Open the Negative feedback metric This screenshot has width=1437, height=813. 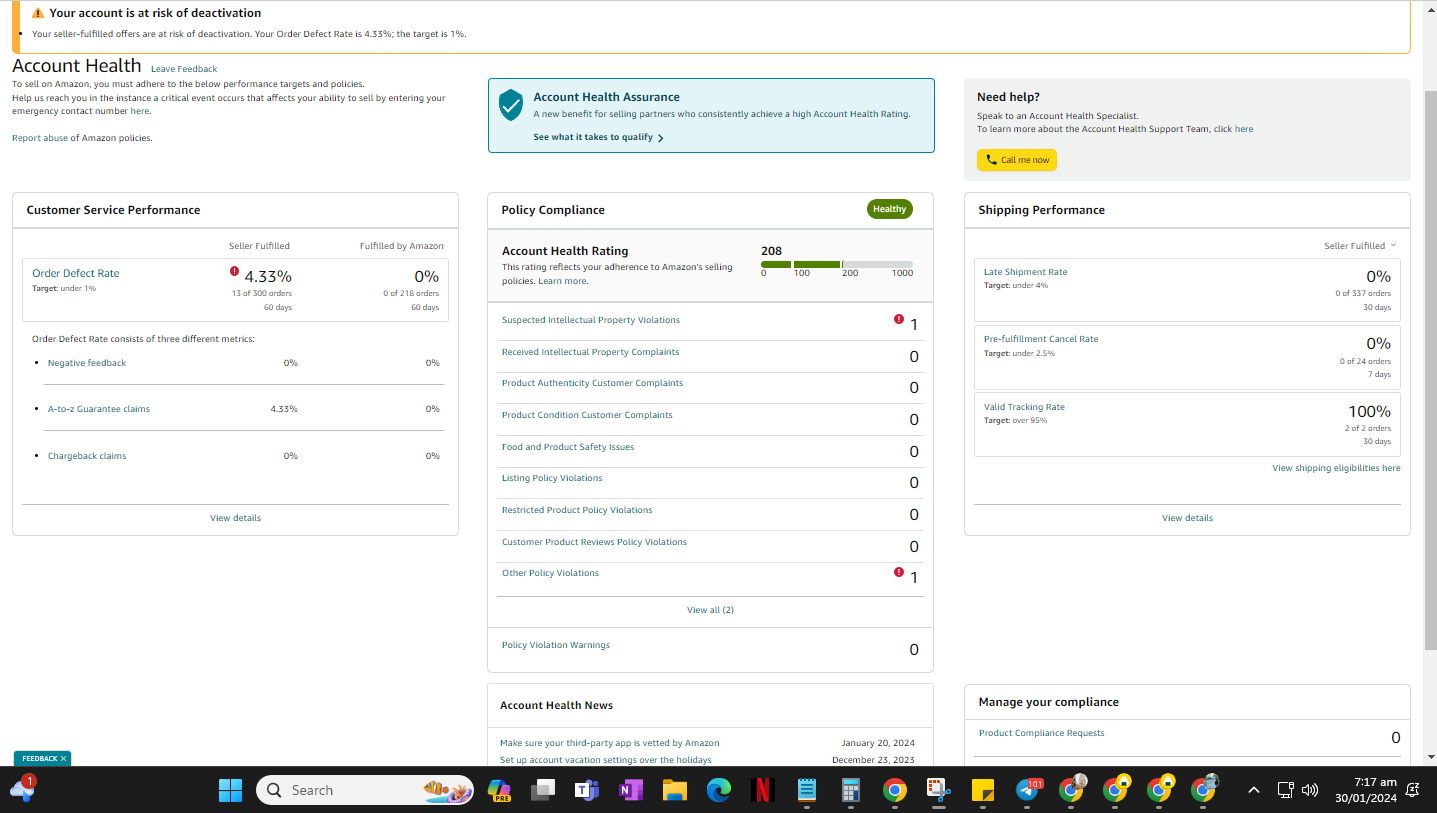click(87, 363)
